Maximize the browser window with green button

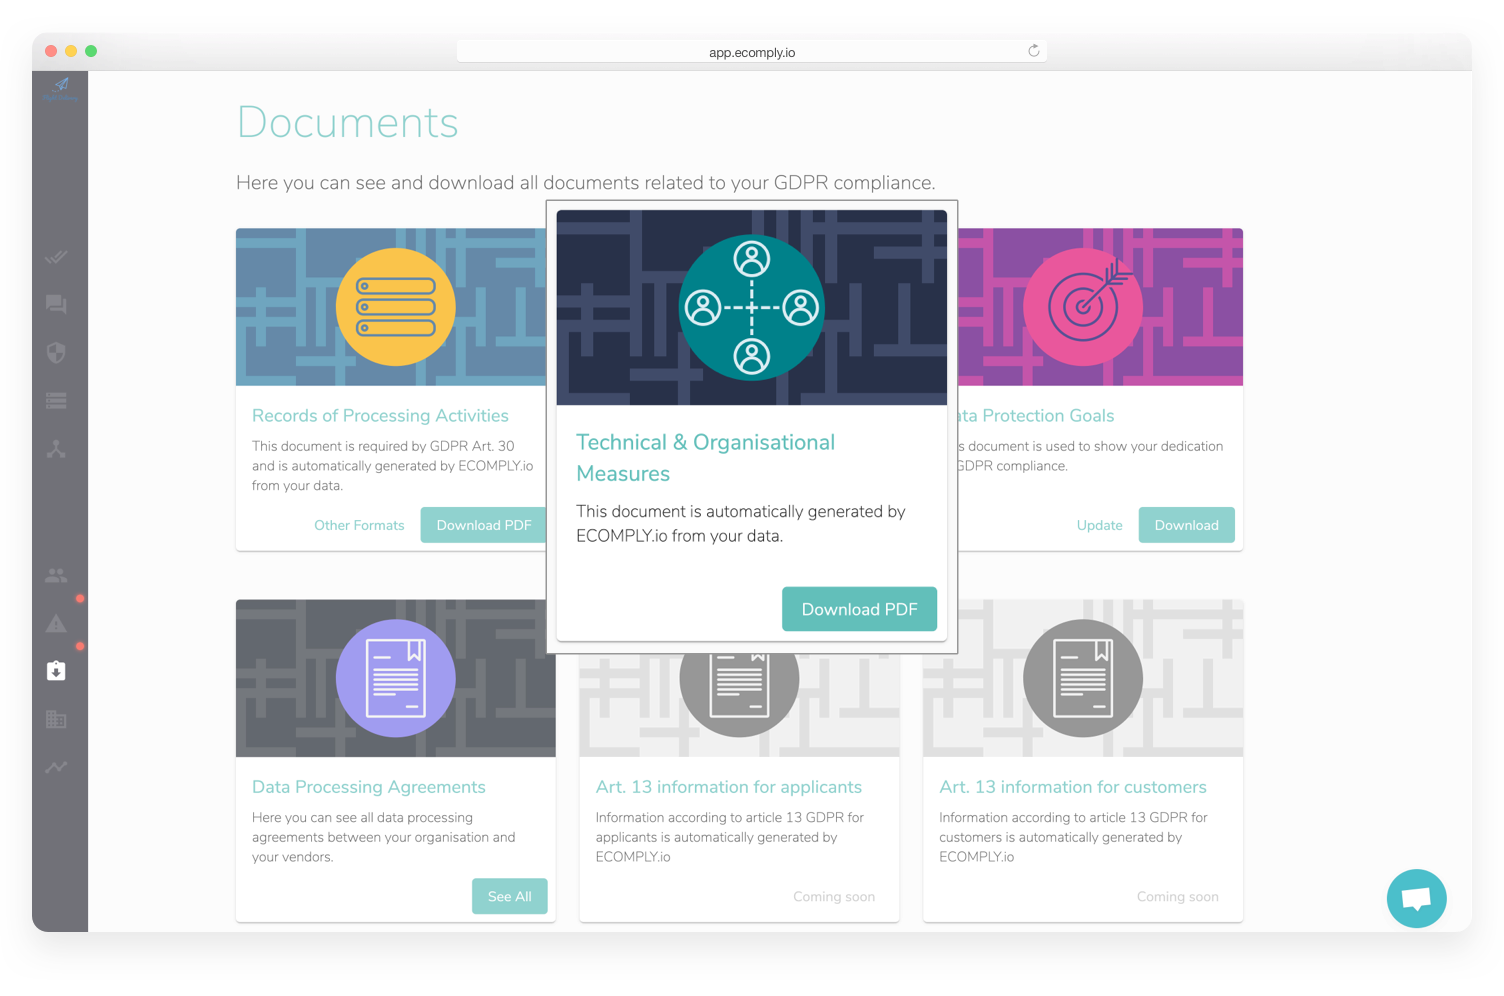(91, 51)
